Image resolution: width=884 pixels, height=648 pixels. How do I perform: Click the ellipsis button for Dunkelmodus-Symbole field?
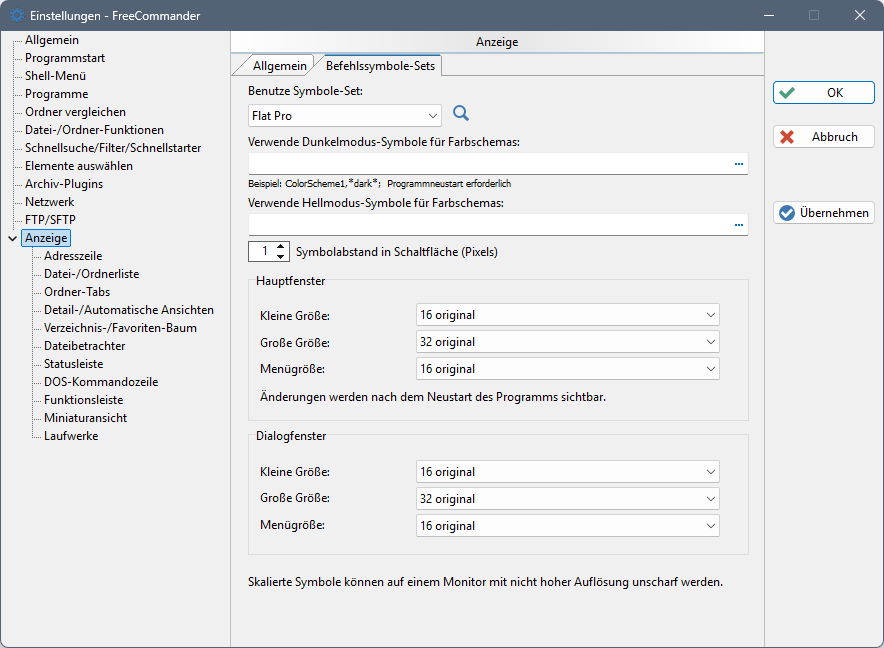coord(739,163)
